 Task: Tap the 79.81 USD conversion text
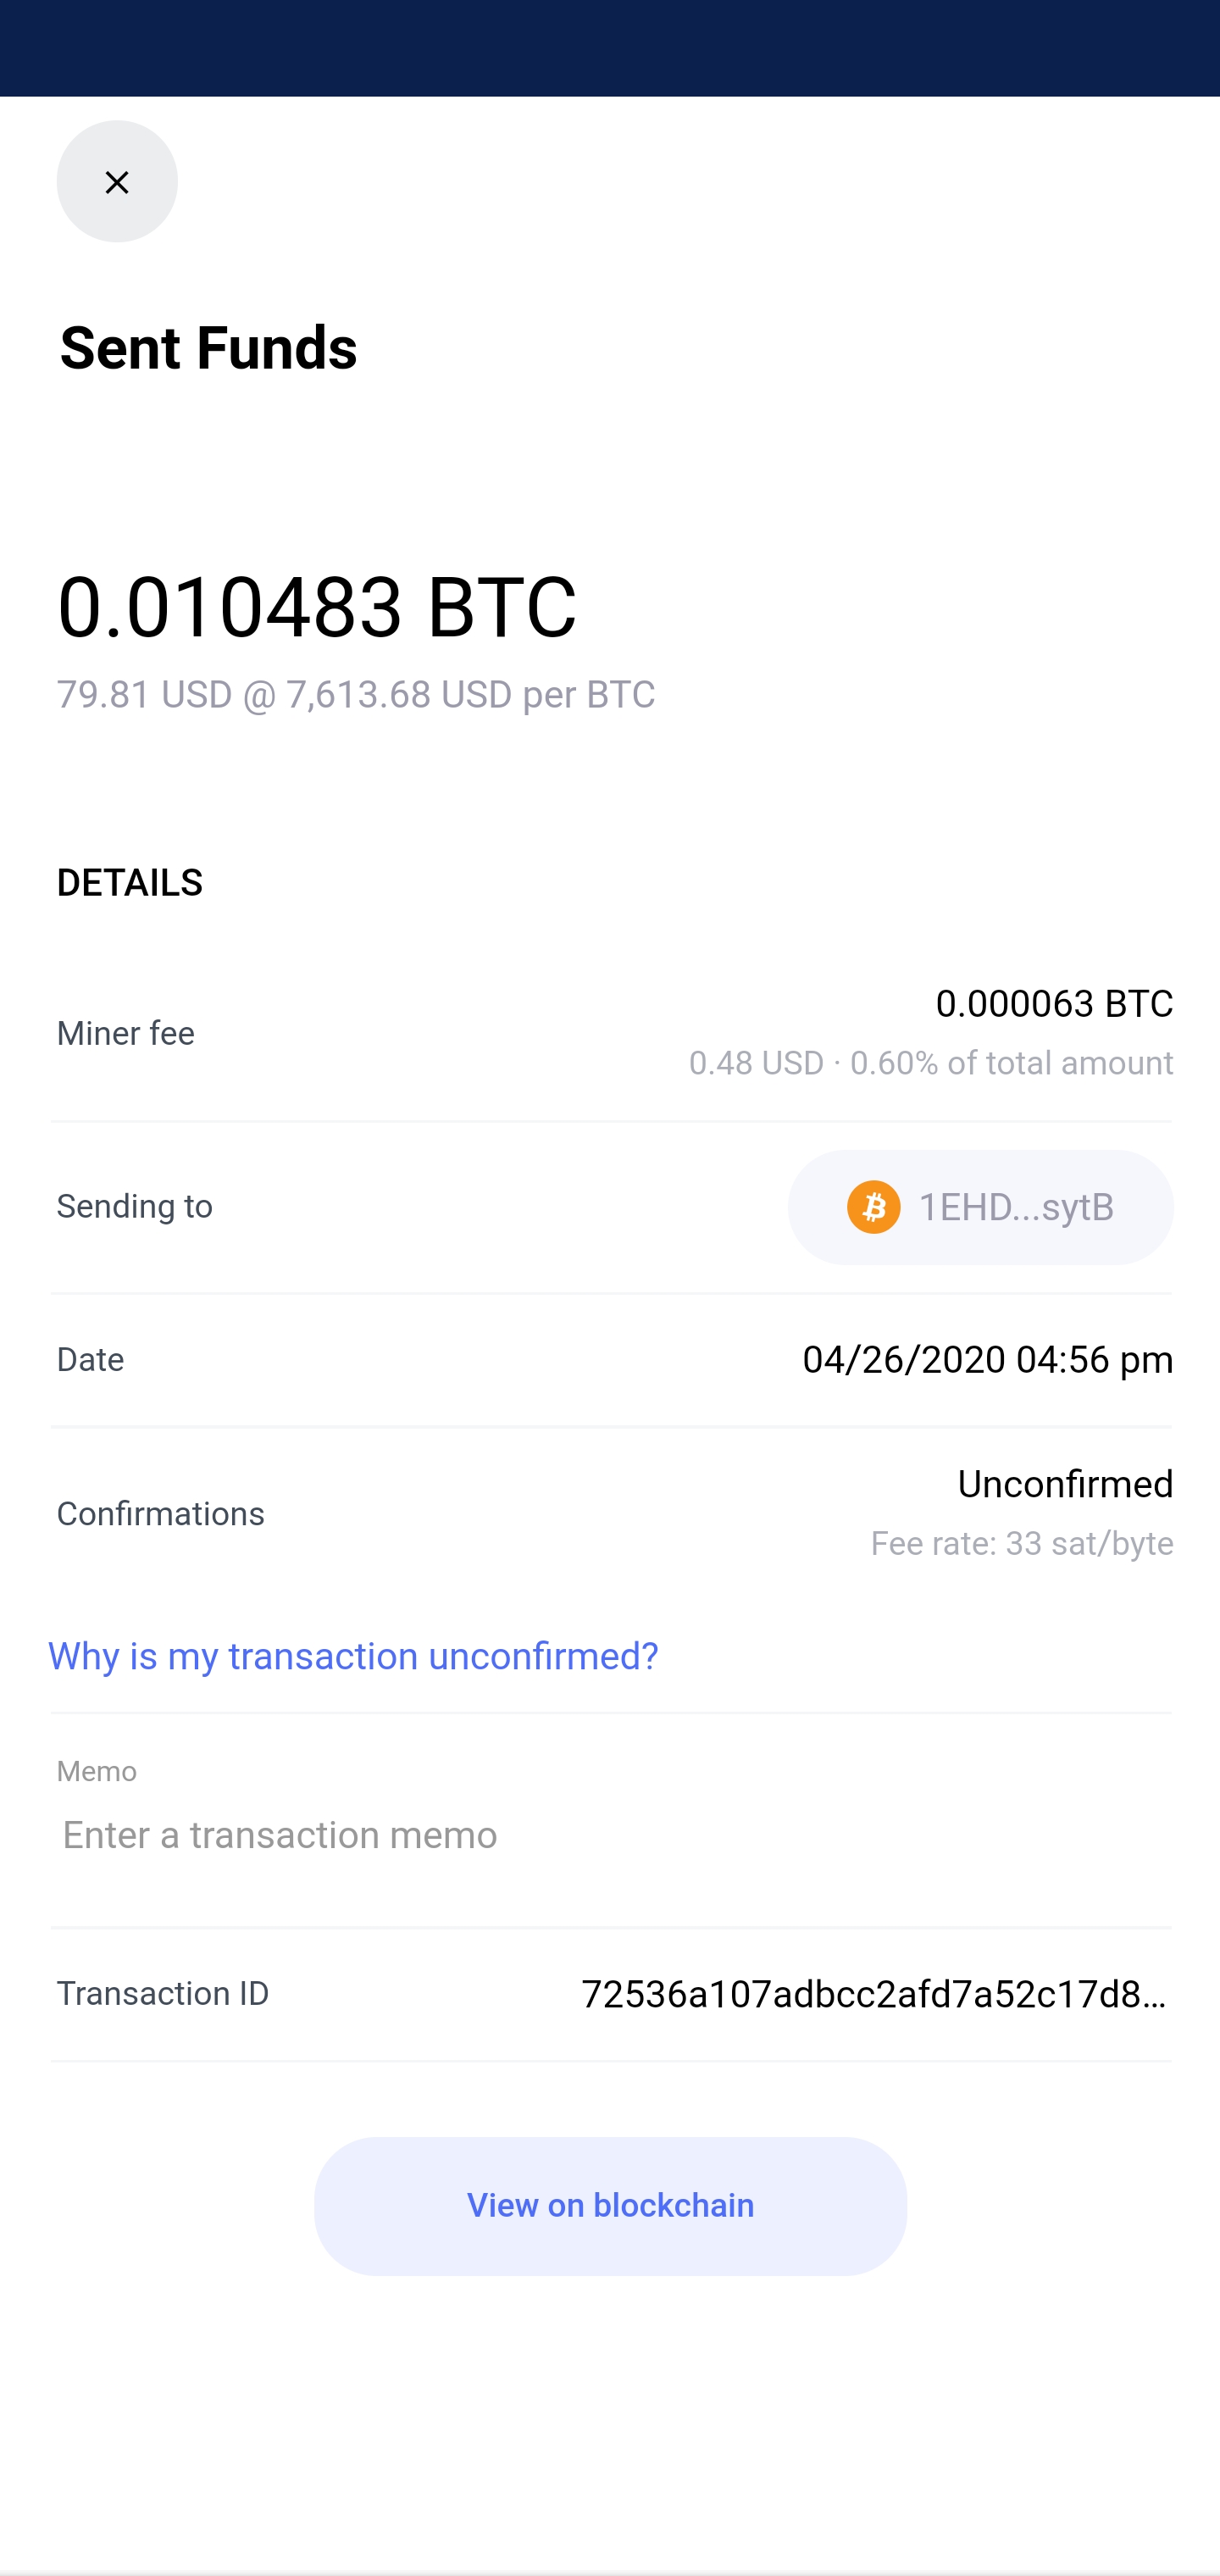click(355, 694)
